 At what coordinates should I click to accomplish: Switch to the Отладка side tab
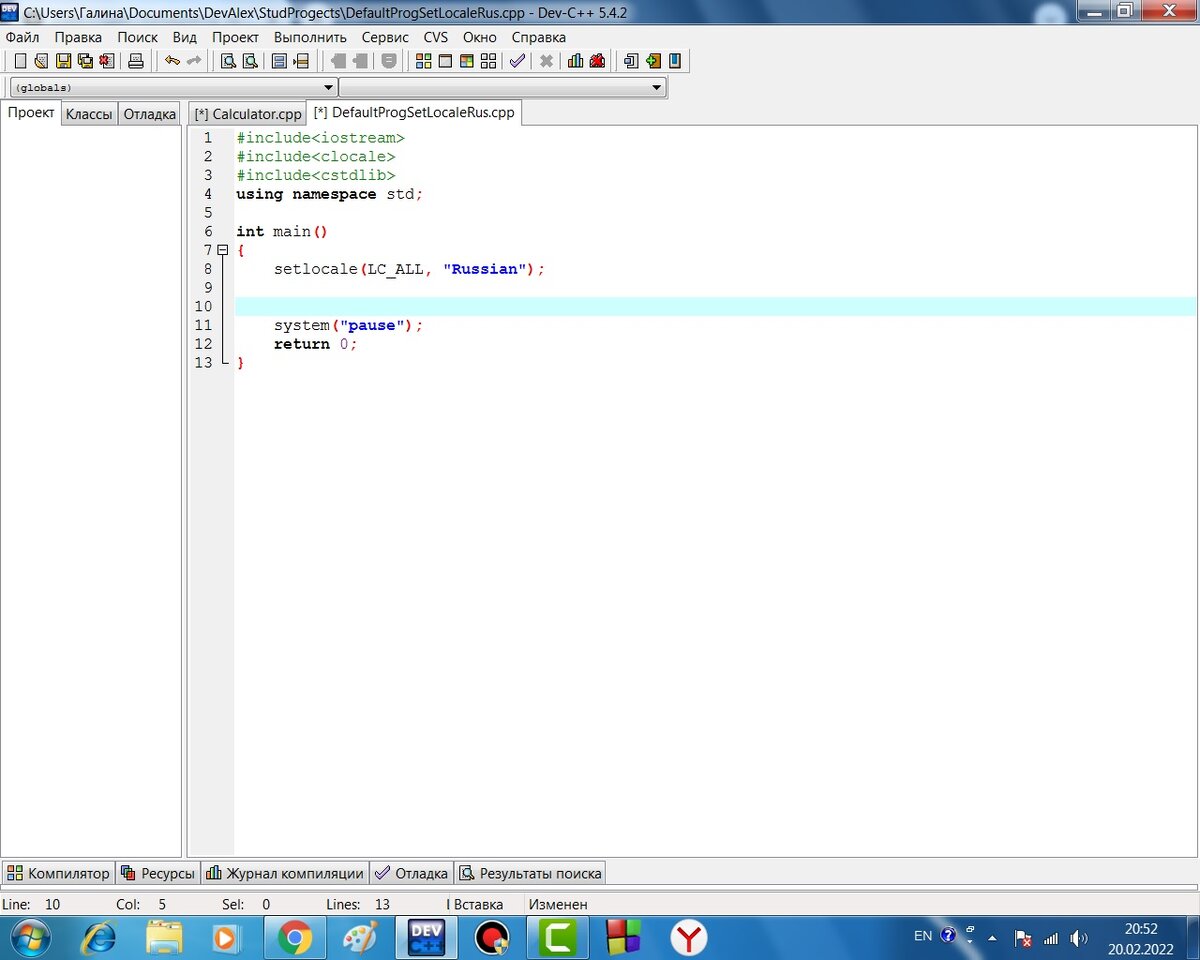point(150,114)
